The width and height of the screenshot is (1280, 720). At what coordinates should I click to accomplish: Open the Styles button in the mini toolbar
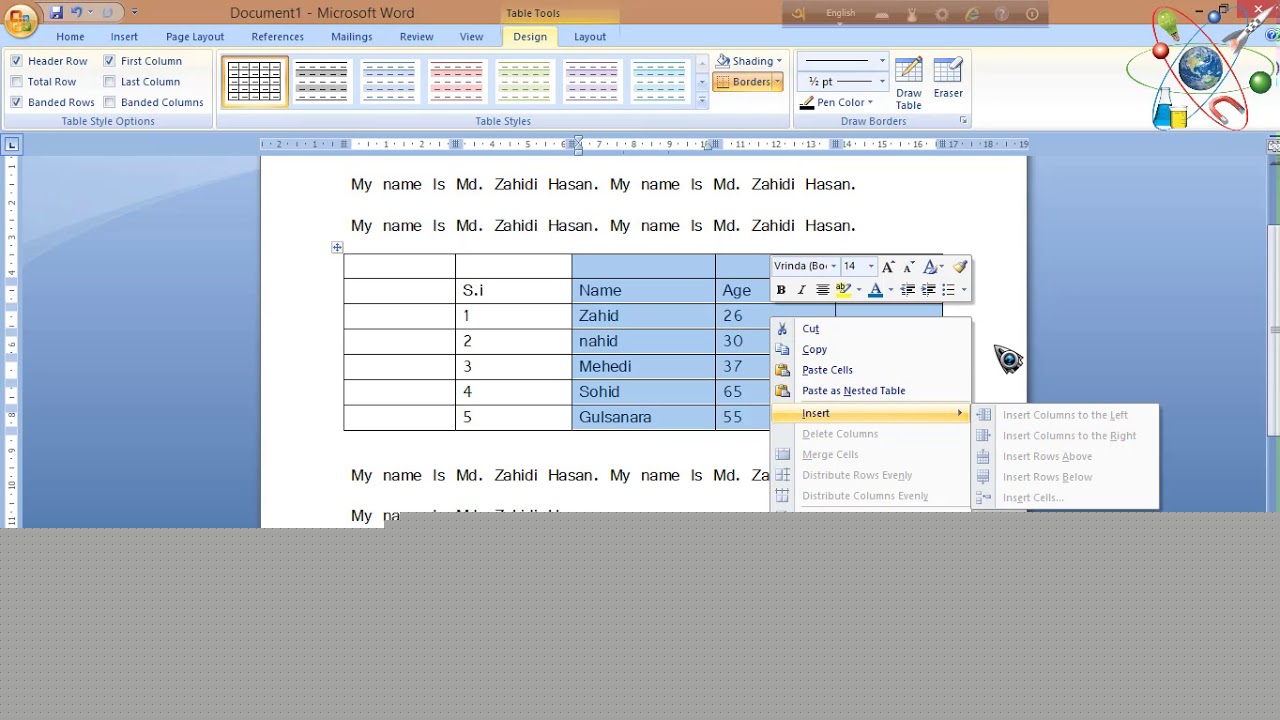click(x=931, y=266)
